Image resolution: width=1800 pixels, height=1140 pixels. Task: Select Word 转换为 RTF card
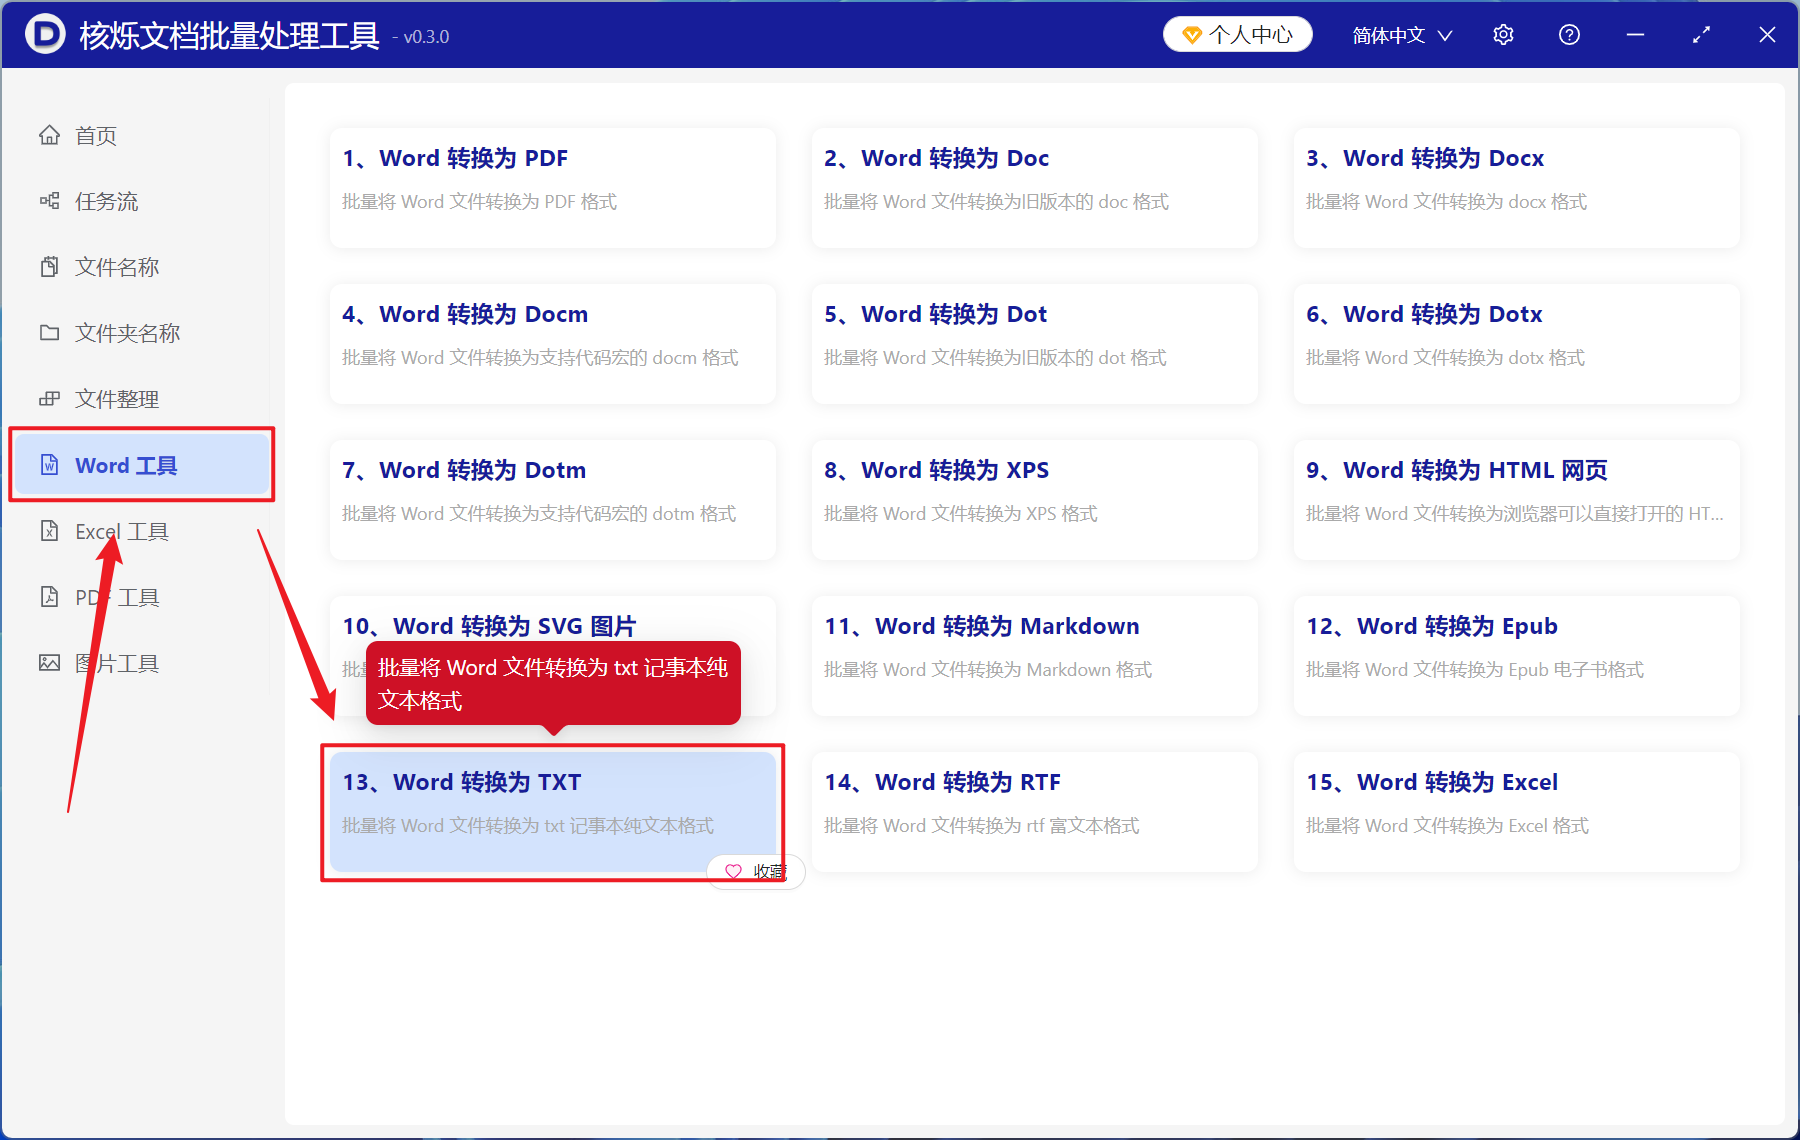(x=1034, y=811)
